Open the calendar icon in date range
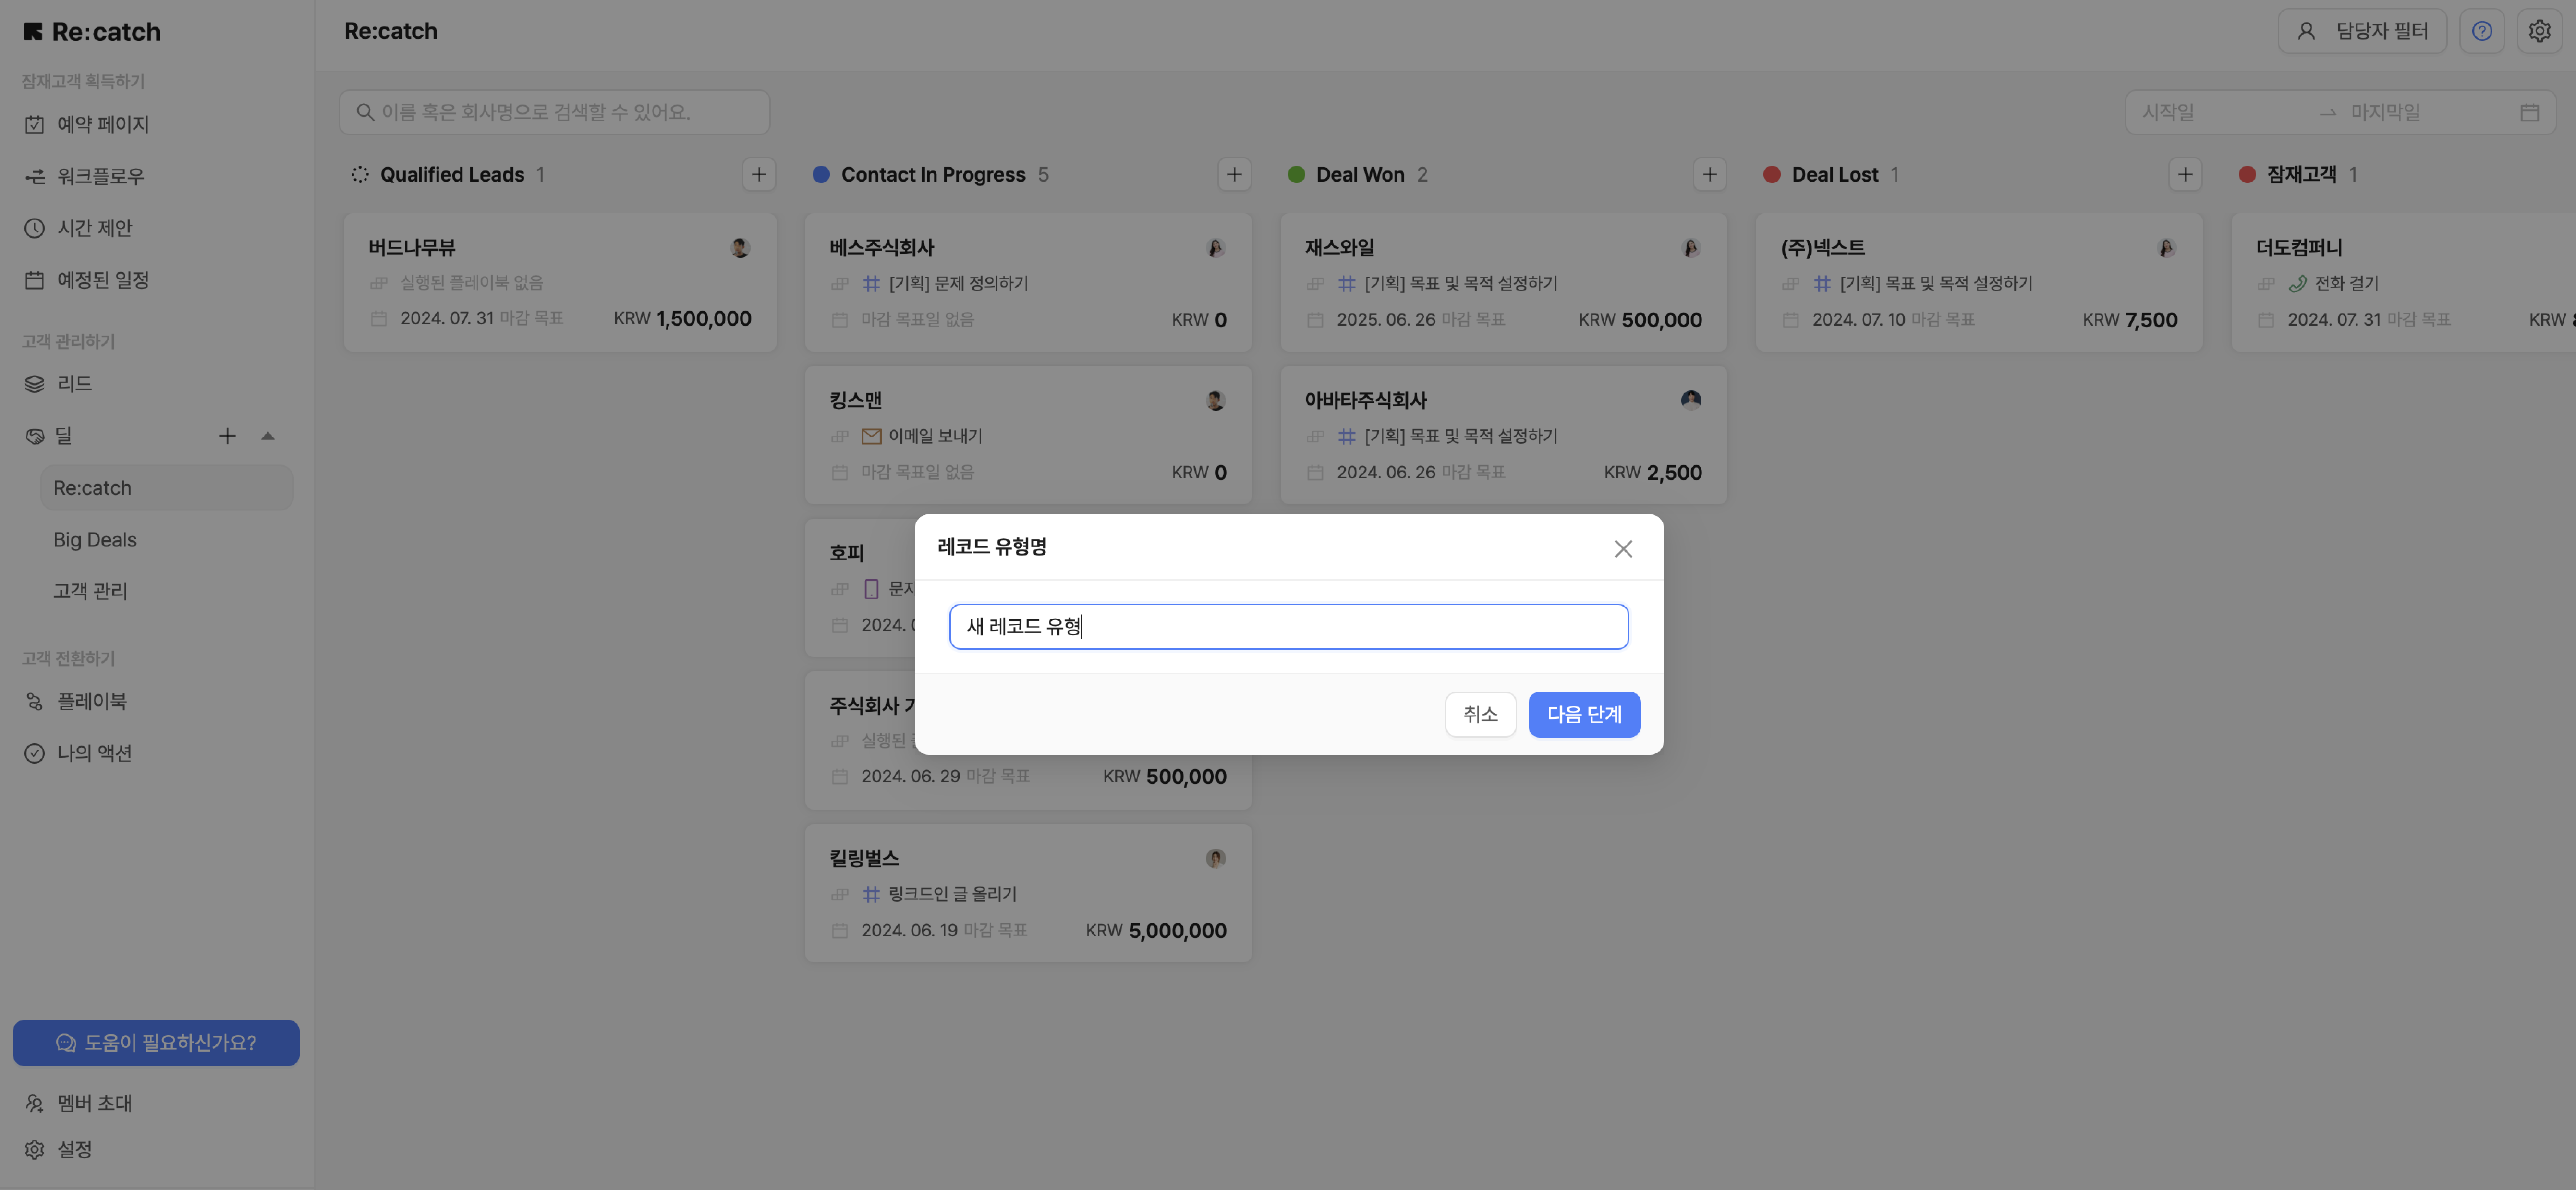Image resolution: width=2576 pixels, height=1190 pixels. [2529, 113]
